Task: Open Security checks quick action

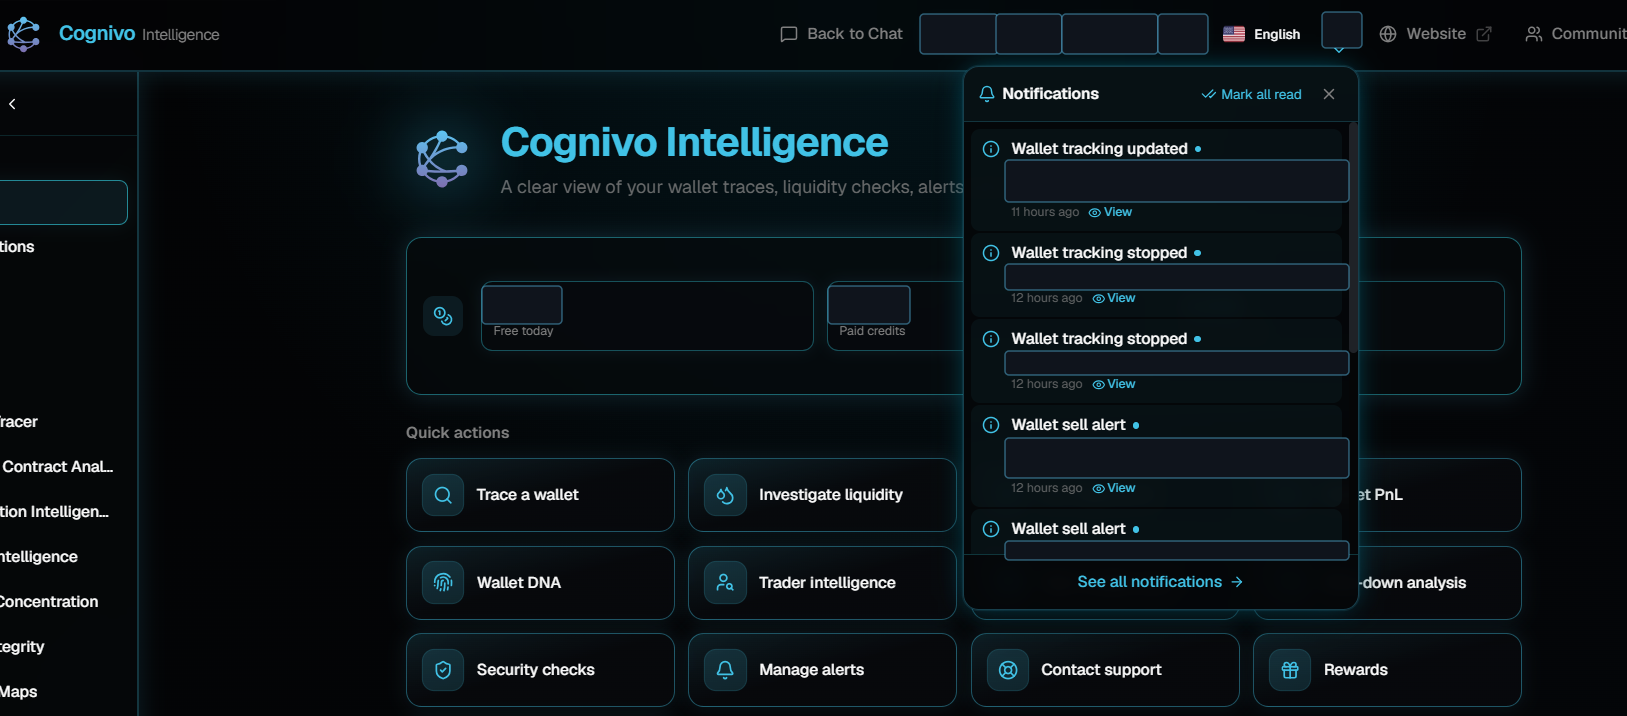Action: pos(540,670)
